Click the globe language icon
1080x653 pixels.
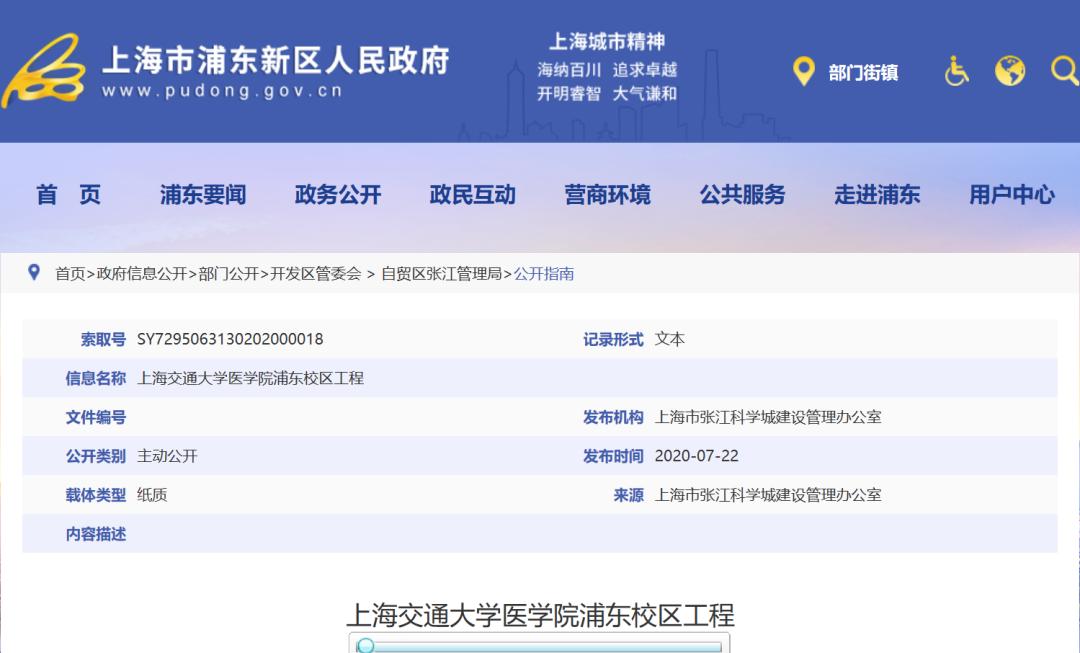pos(1010,71)
